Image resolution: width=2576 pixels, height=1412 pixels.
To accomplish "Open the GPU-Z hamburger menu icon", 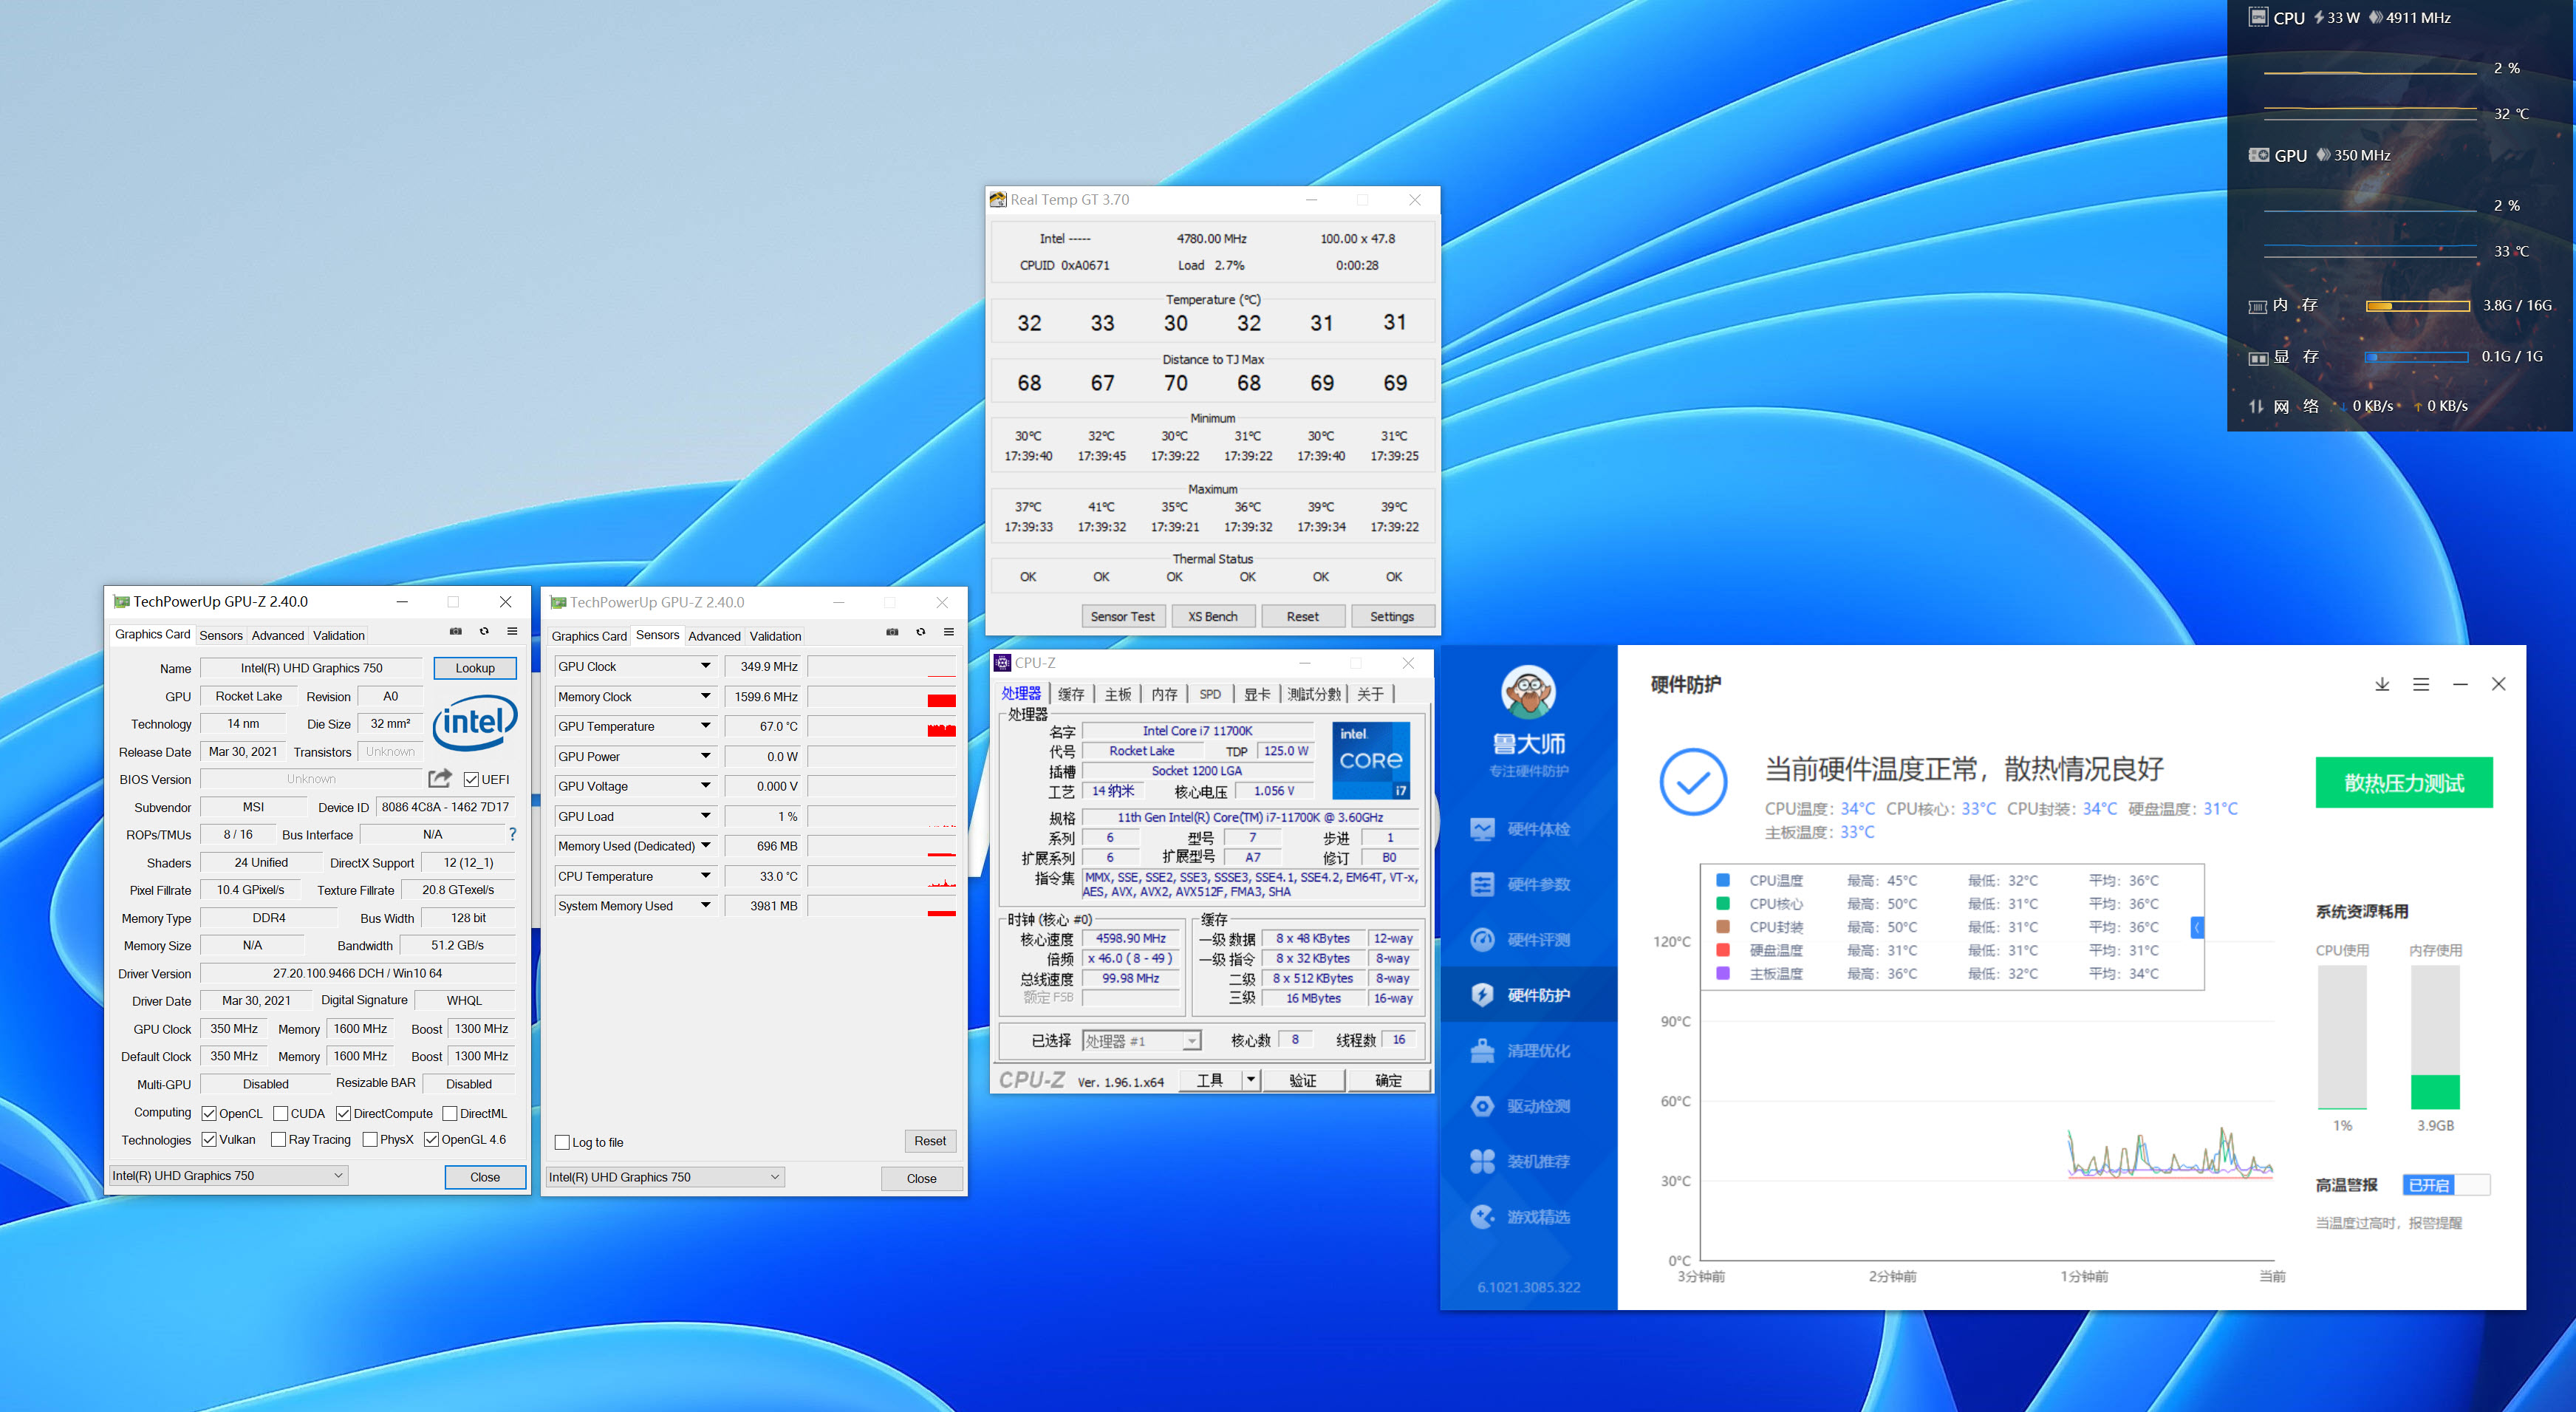I will pos(512,632).
